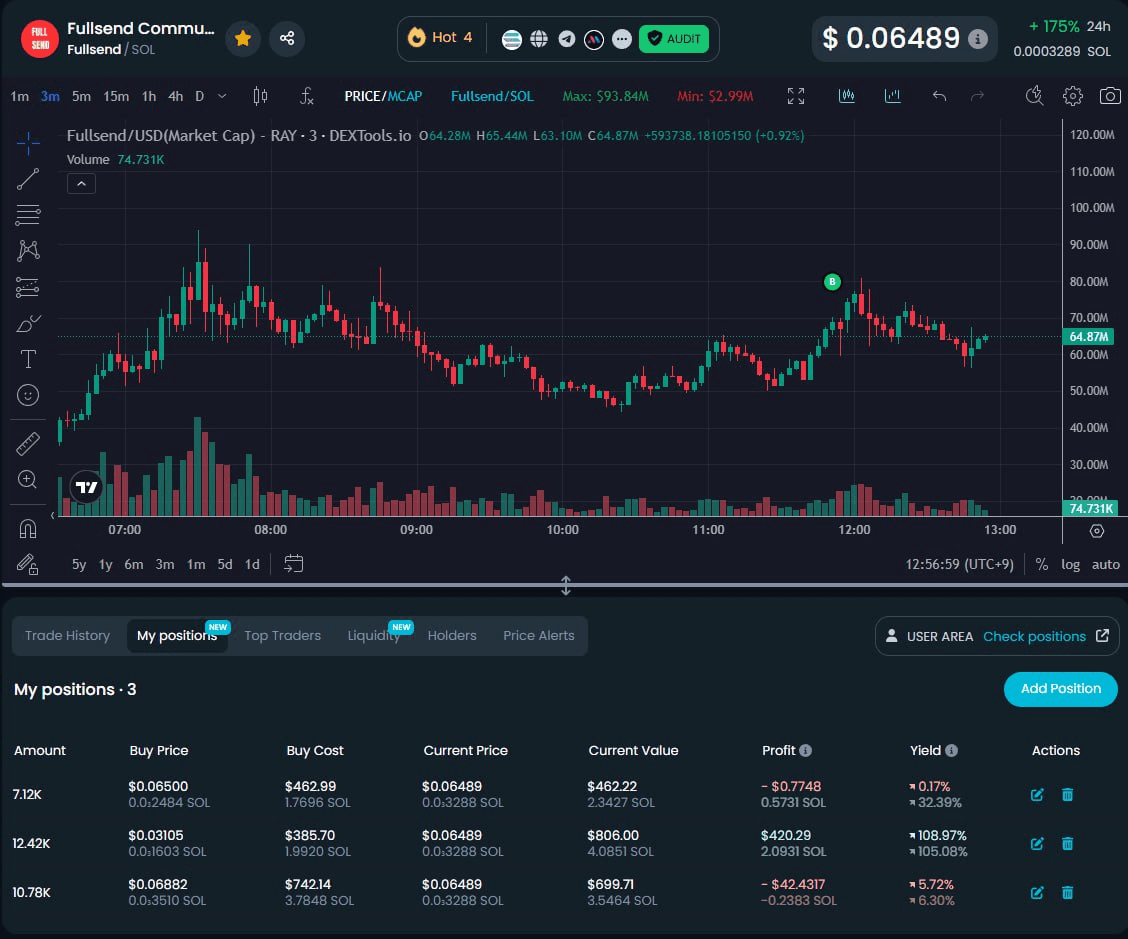Select the 5m timeframe
This screenshot has height=939, width=1128.
point(81,96)
